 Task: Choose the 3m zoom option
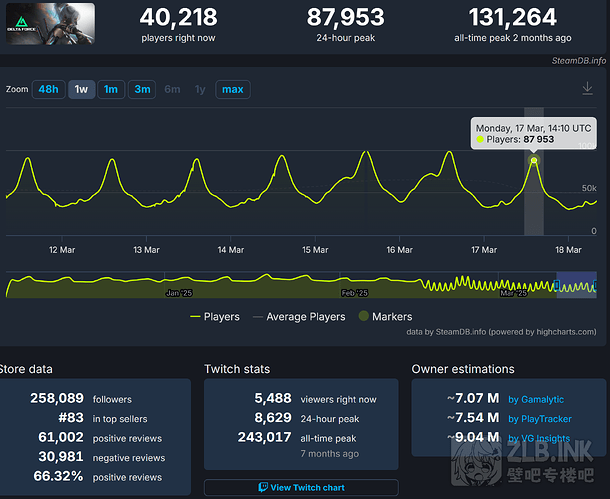pos(143,90)
